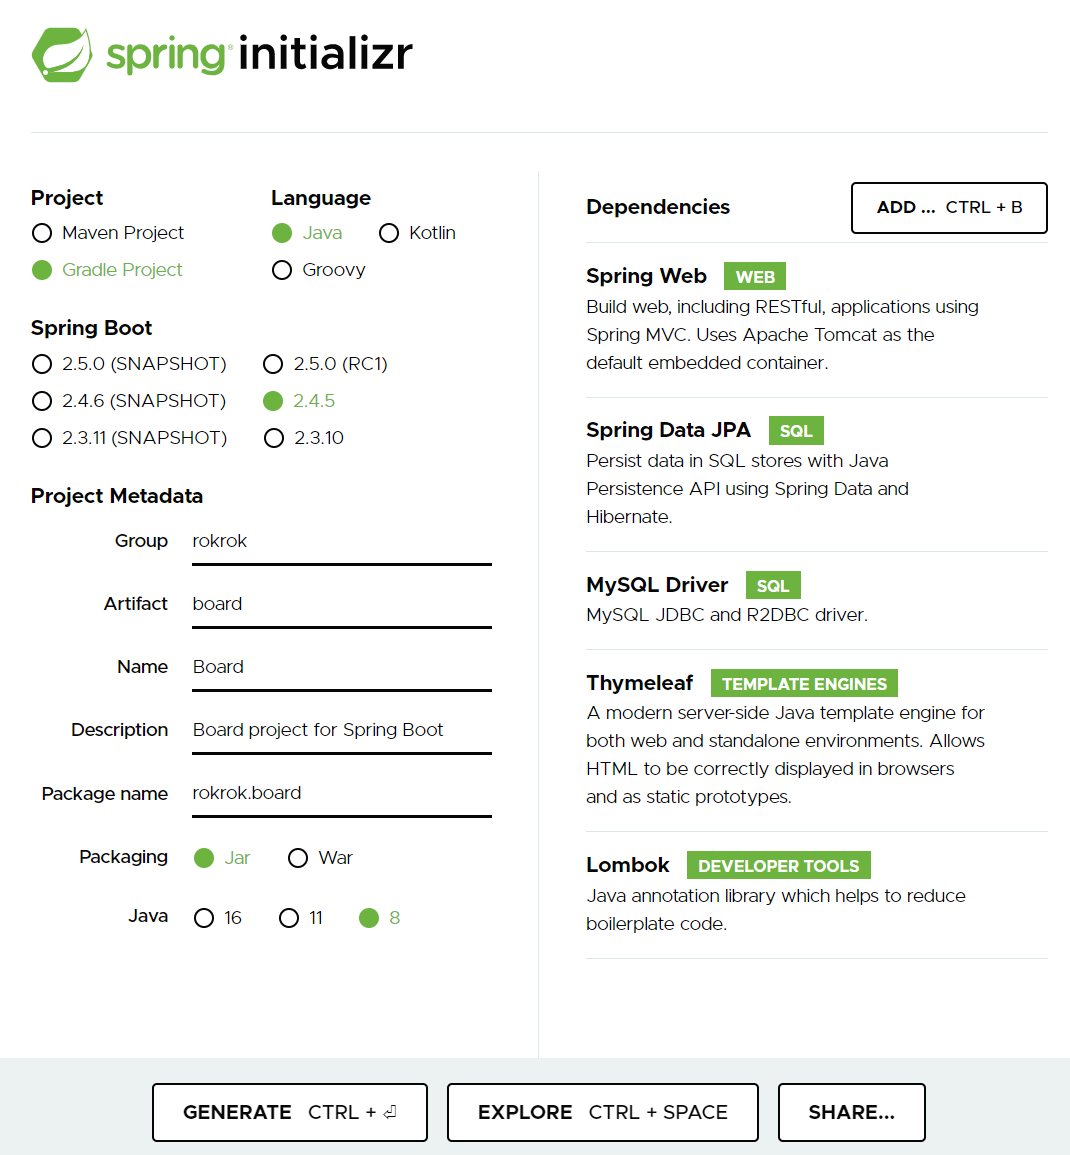The width and height of the screenshot is (1070, 1155).
Task: Click the SQL badge beside MySQL Driver
Action: (x=773, y=586)
